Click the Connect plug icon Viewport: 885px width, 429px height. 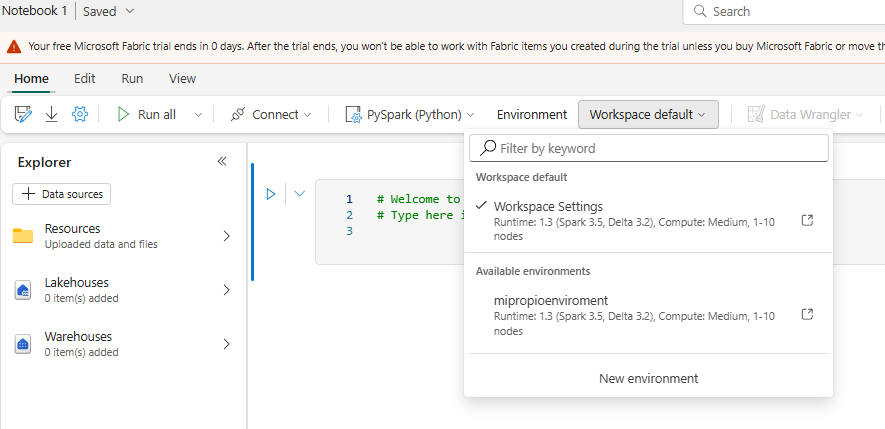coord(238,115)
